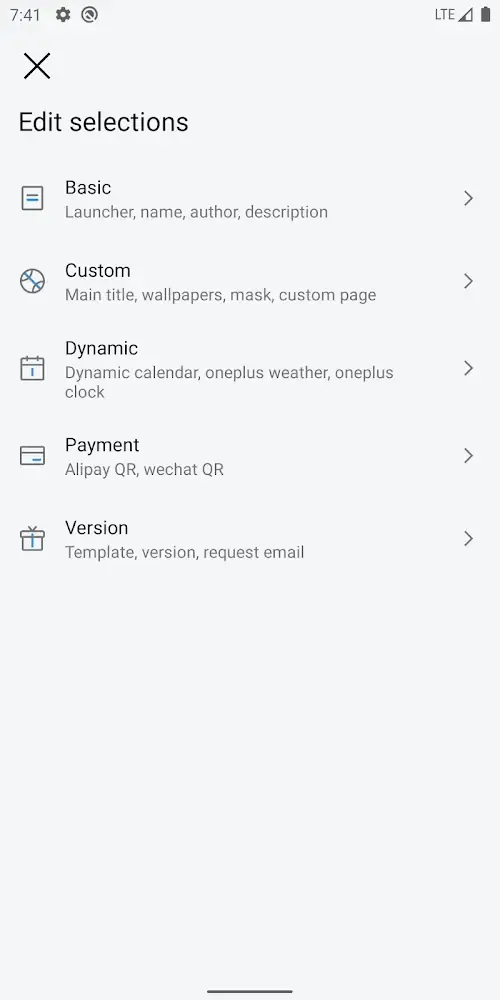Expand Basic with its chevron arrow
The height and width of the screenshot is (1000, 500).
tap(469, 198)
